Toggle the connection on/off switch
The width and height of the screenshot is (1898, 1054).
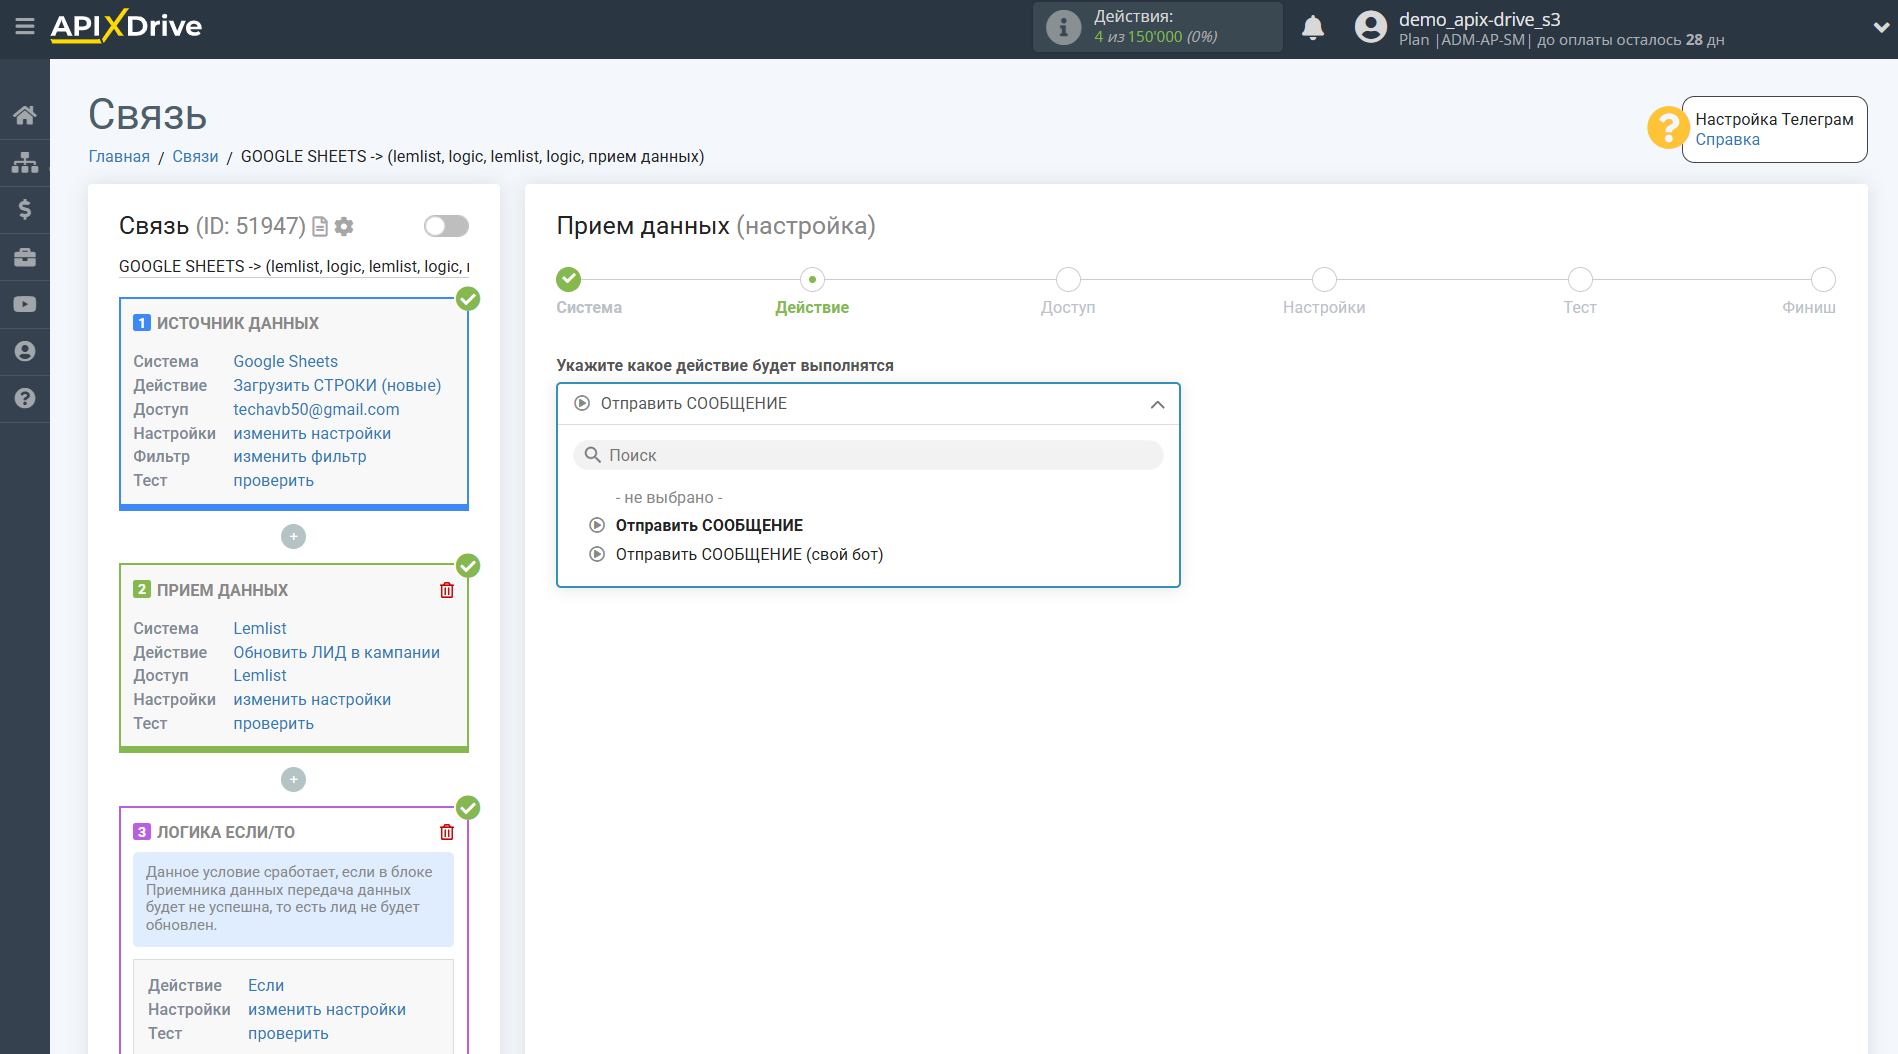click(446, 226)
